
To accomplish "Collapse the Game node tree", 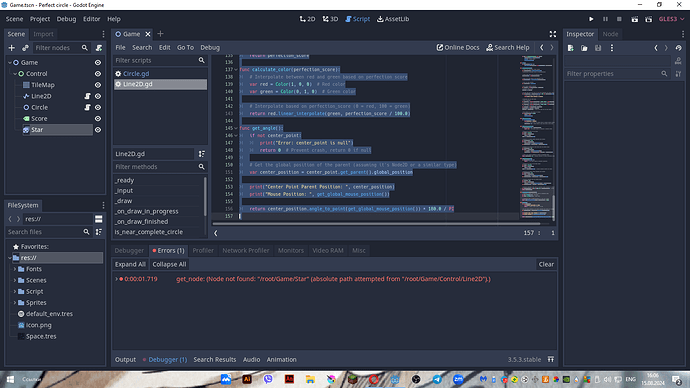I will (10, 62).
